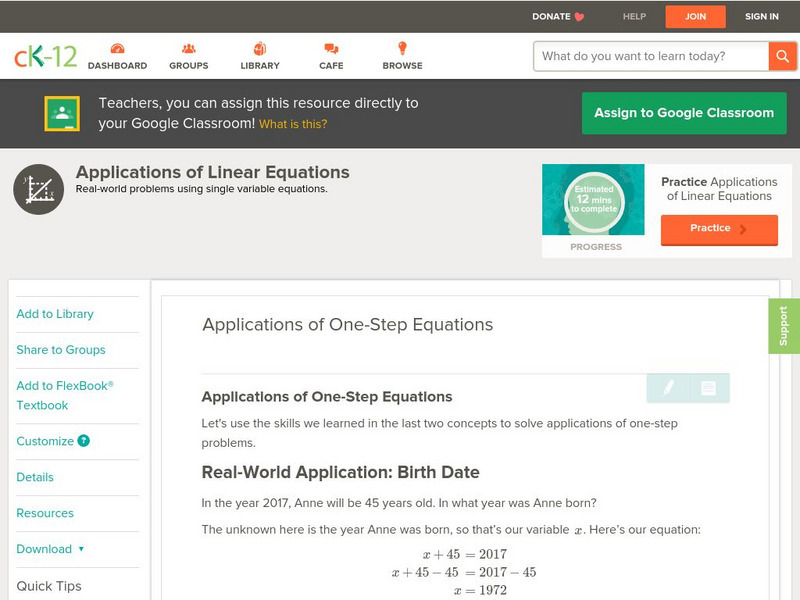This screenshot has height=600, width=800.
Task: Open the Customize help question mark
Action: [x=84, y=441]
